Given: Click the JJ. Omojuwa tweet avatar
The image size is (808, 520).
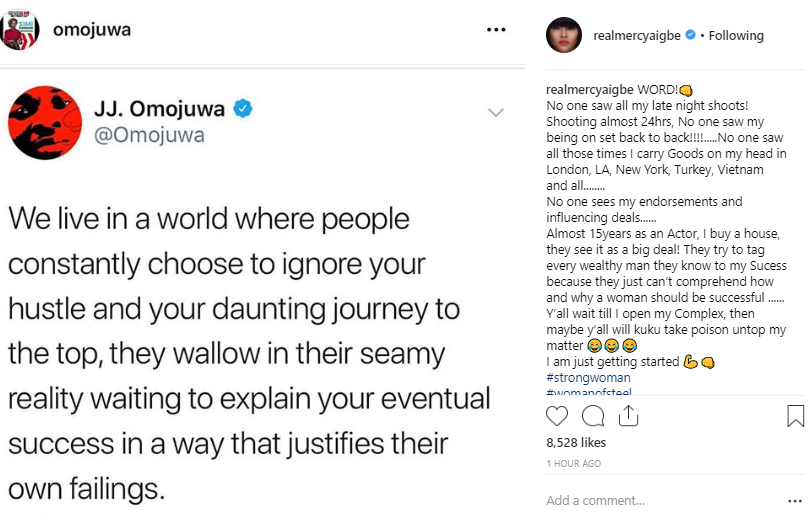Looking at the screenshot, I should click(44, 122).
